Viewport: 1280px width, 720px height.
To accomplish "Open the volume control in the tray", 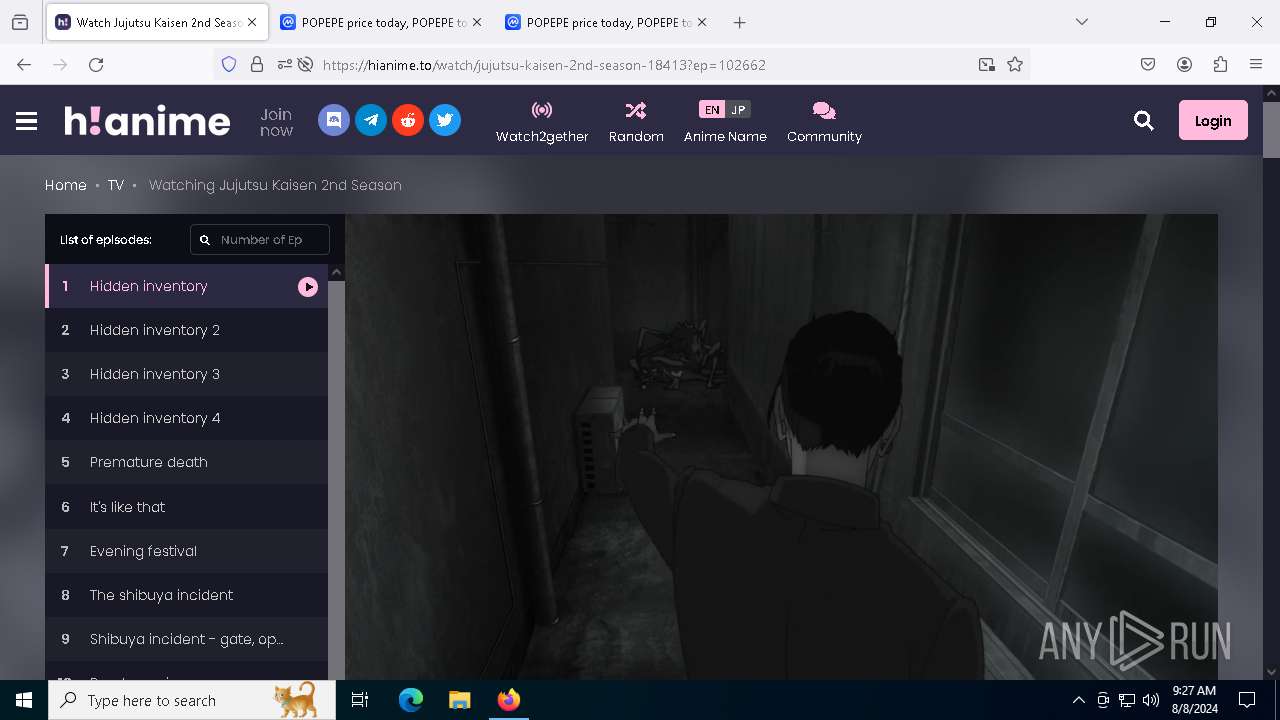I will click(x=1150, y=700).
